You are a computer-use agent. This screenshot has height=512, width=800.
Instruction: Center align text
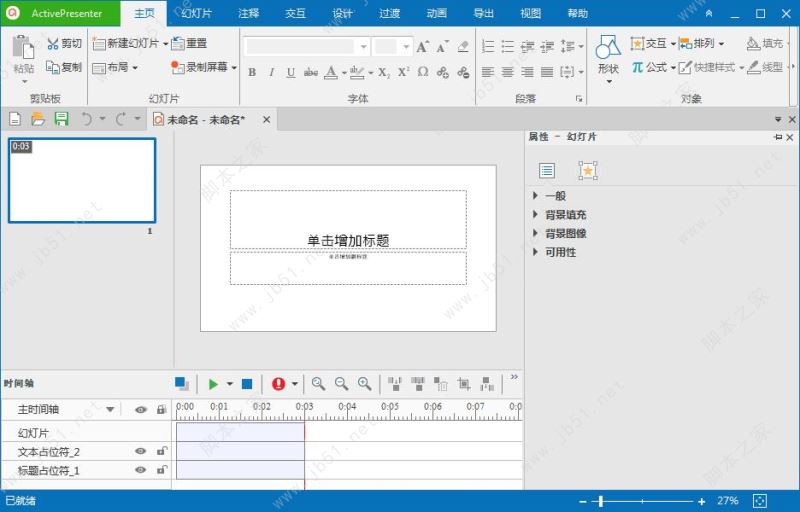coord(508,72)
